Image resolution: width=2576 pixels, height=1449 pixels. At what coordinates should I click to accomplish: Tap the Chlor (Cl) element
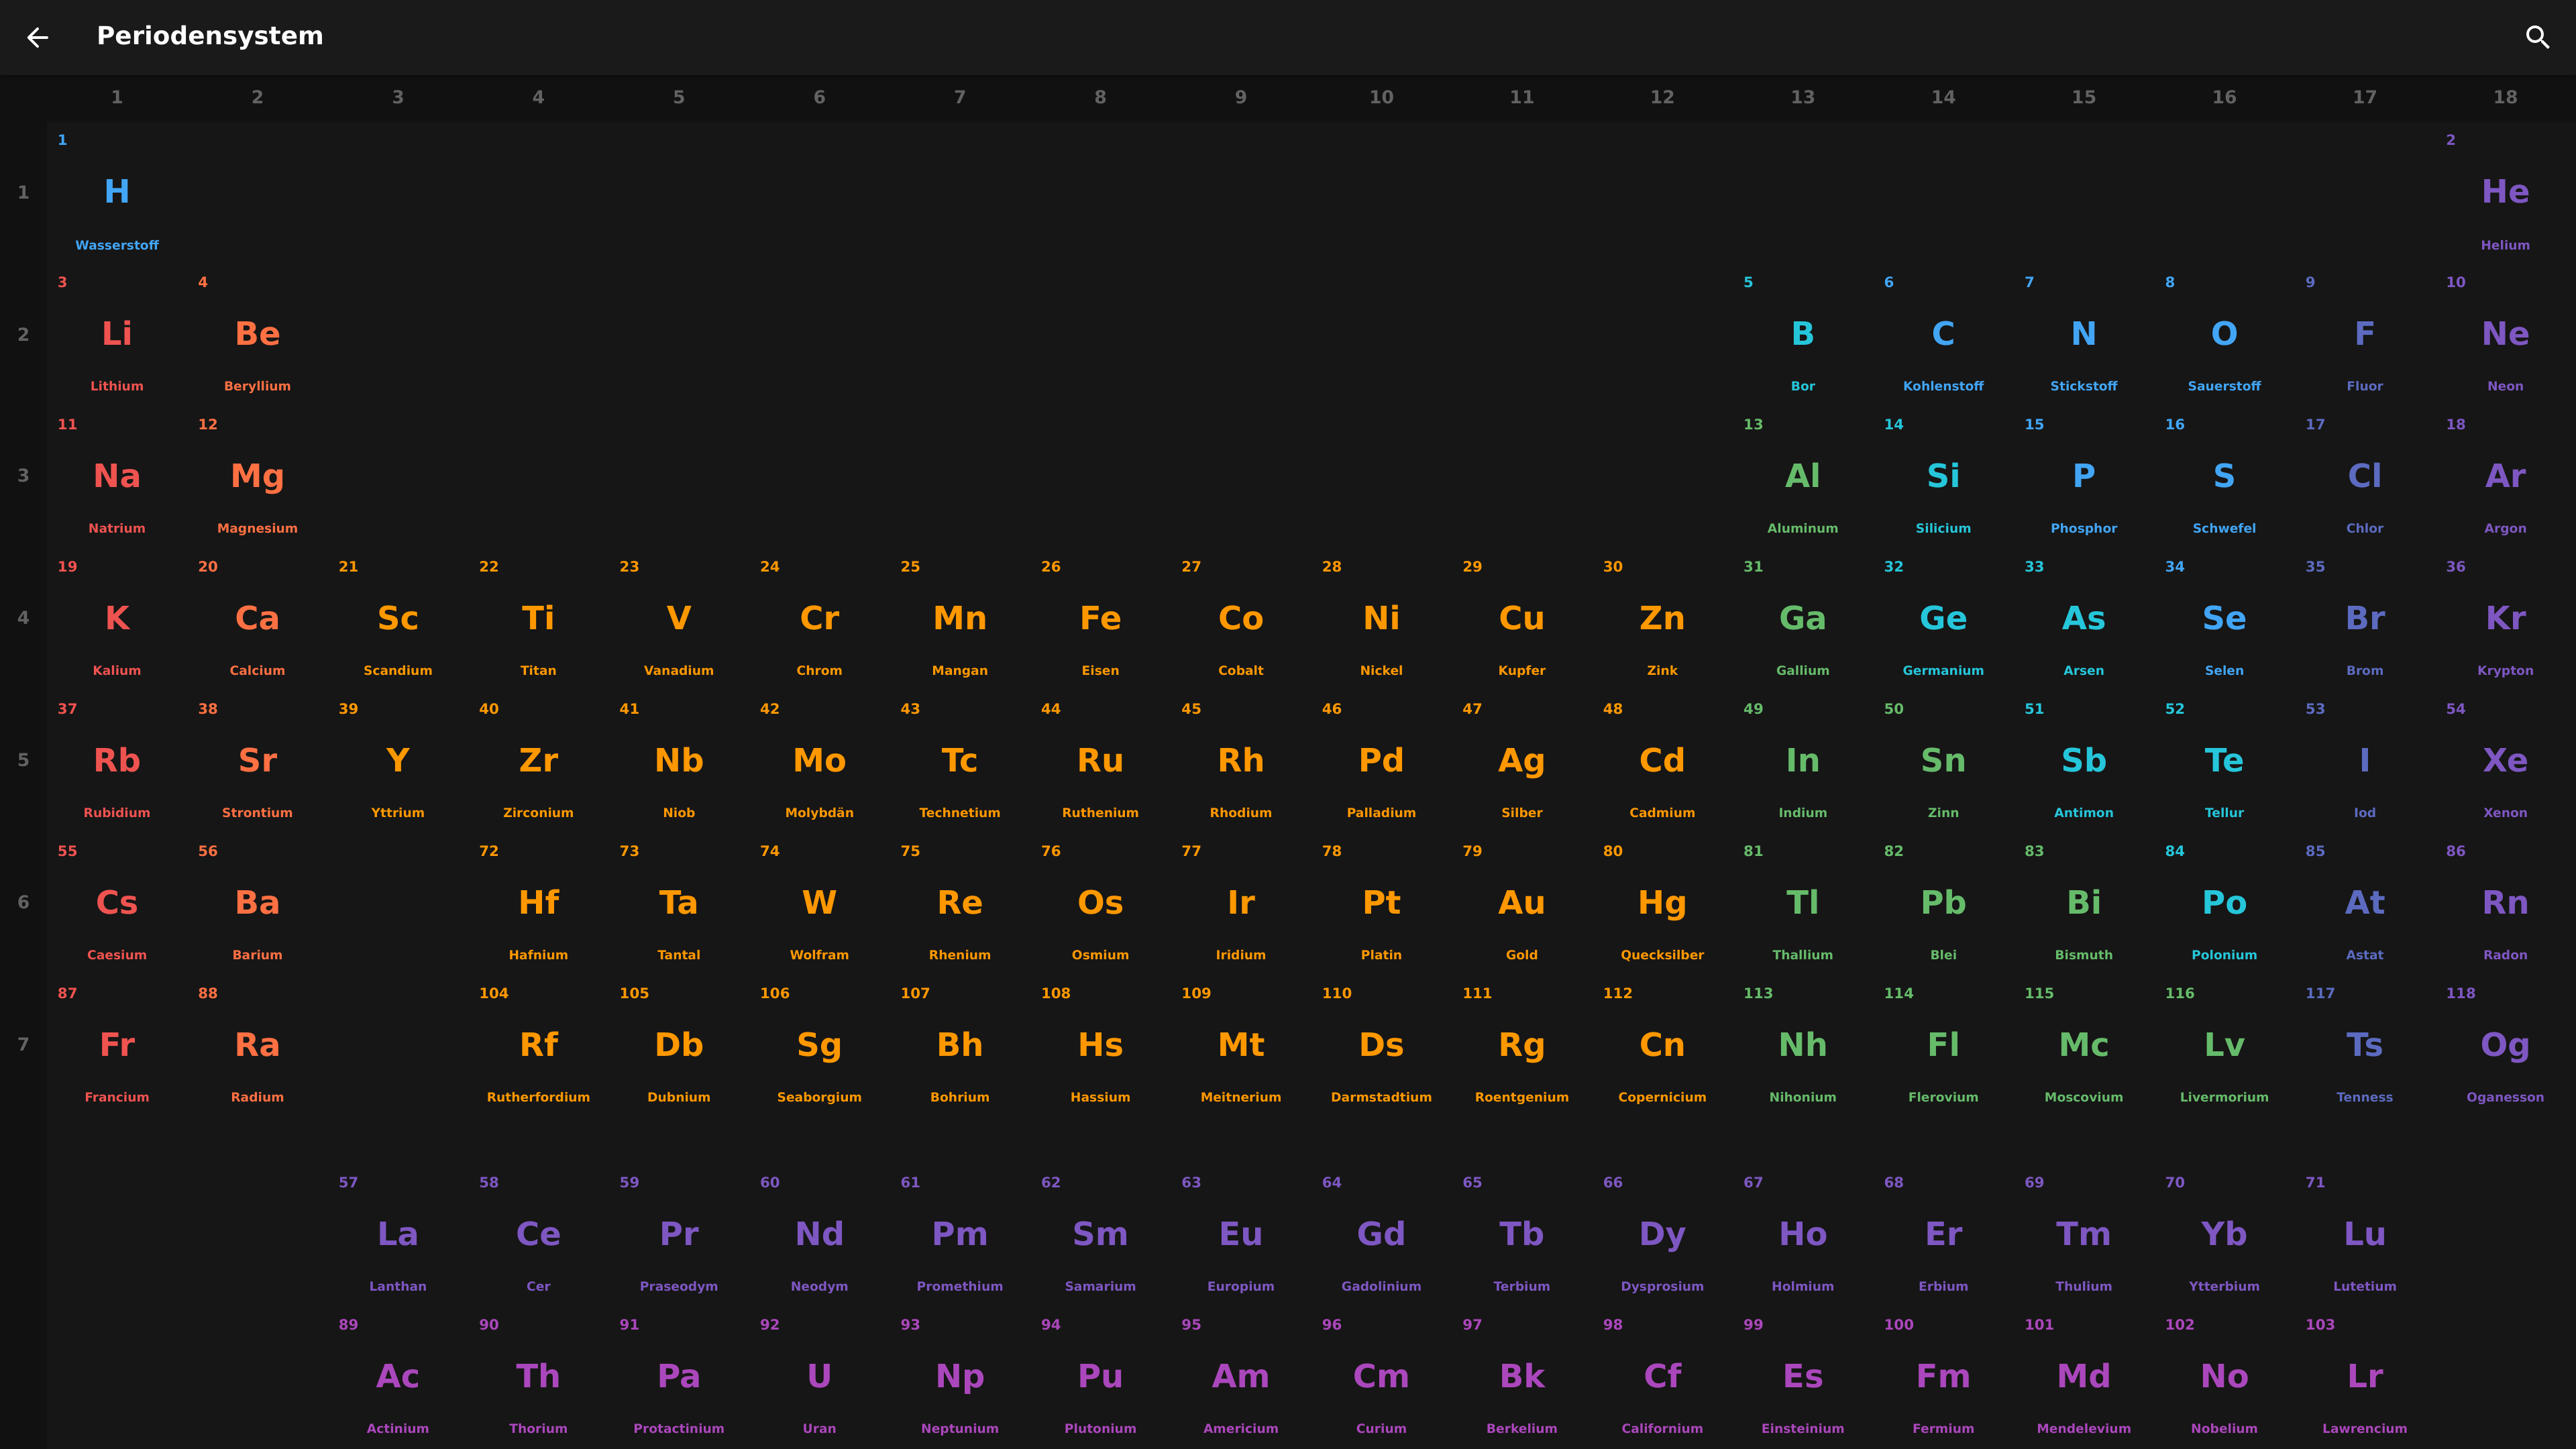2364,476
